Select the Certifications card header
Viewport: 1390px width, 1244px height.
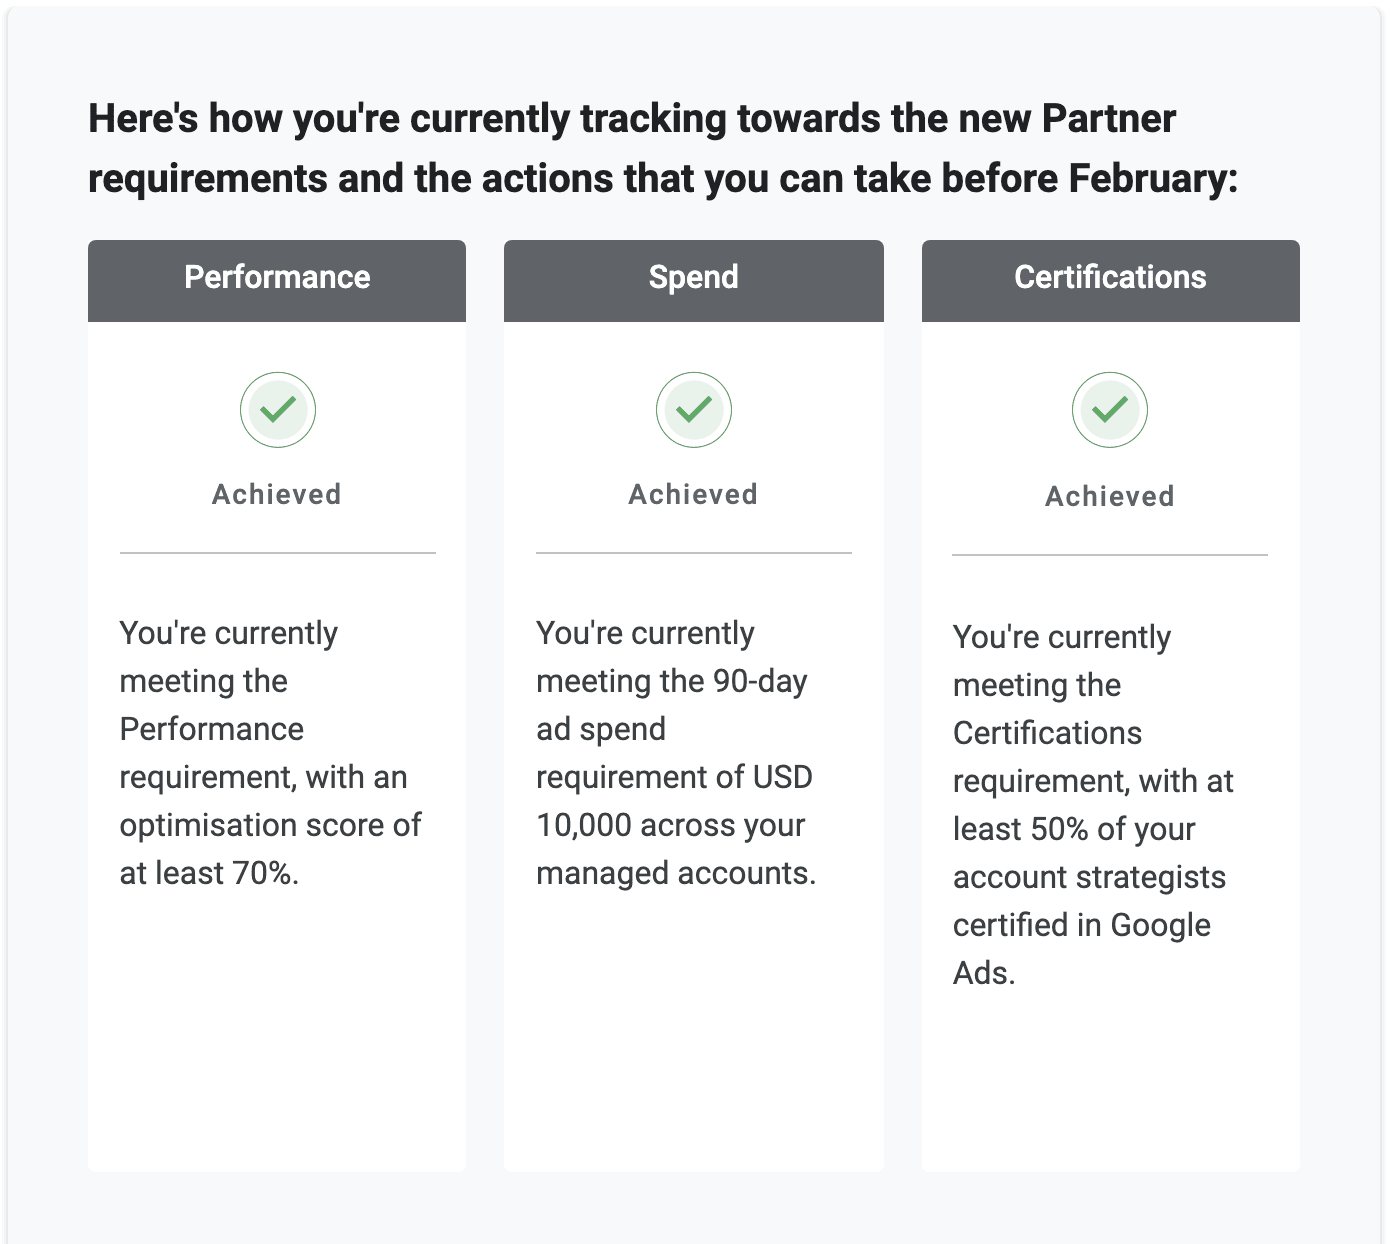[x=1111, y=281]
